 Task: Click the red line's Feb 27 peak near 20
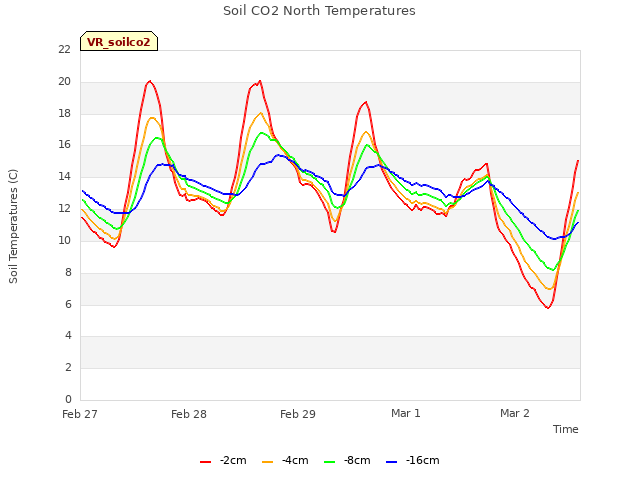click(150, 81)
